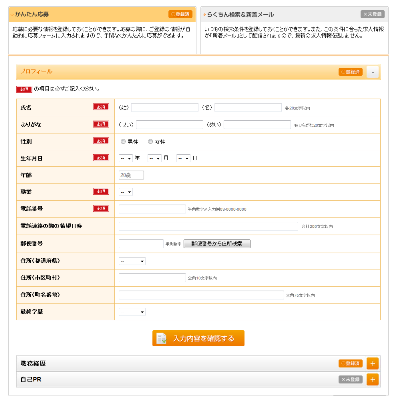This screenshot has height=396, width=396.
Task: Click the street (町名番地) address input field
Action: pyautogui.click(x=201, y=295)
